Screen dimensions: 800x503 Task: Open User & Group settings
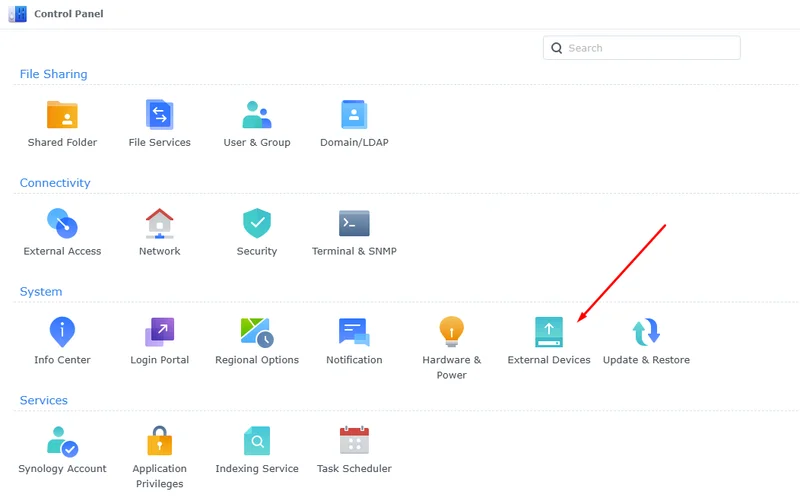click(x=257, y=115)
